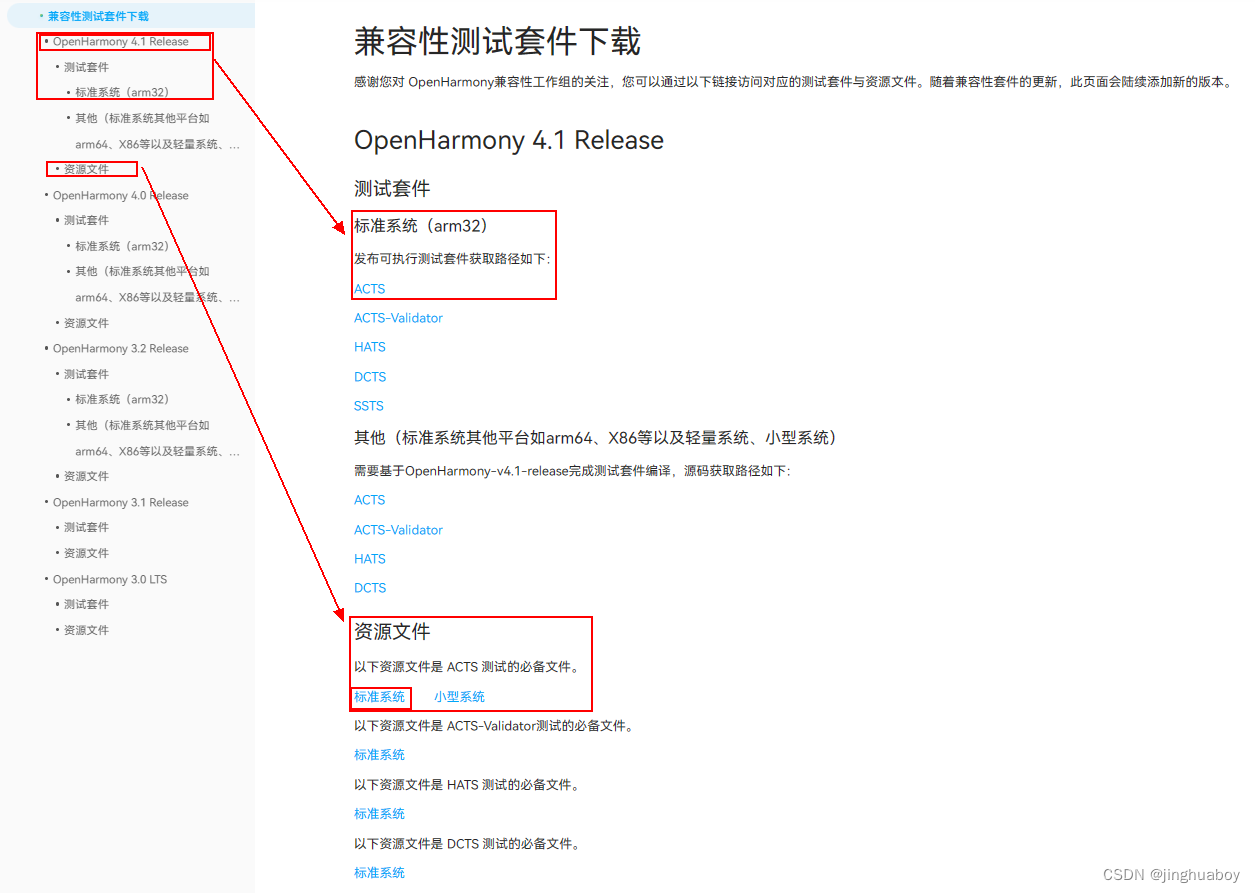Select 标准系统（arm32）under 4.0 Release sidebar

(122, 246)
